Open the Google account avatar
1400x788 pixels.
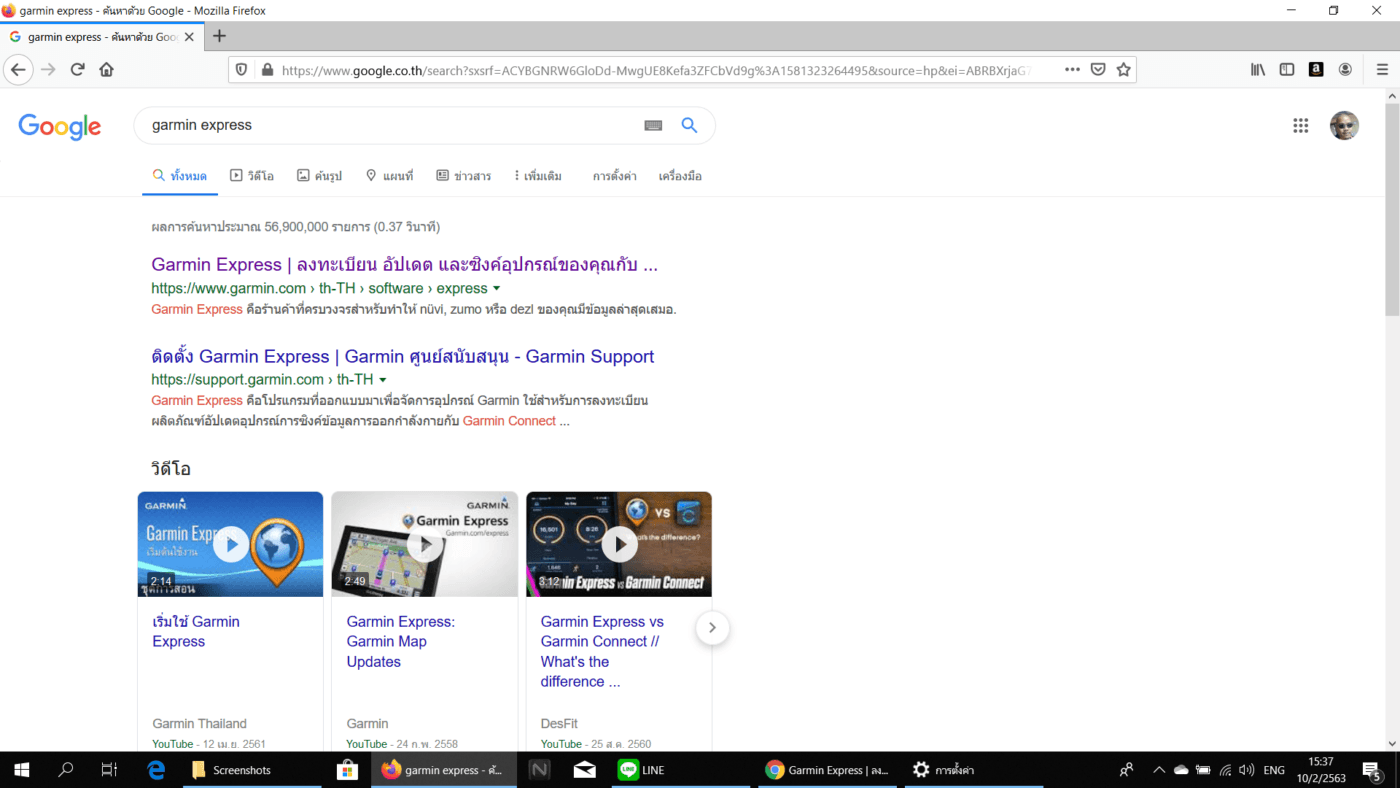click(1344, 125)
